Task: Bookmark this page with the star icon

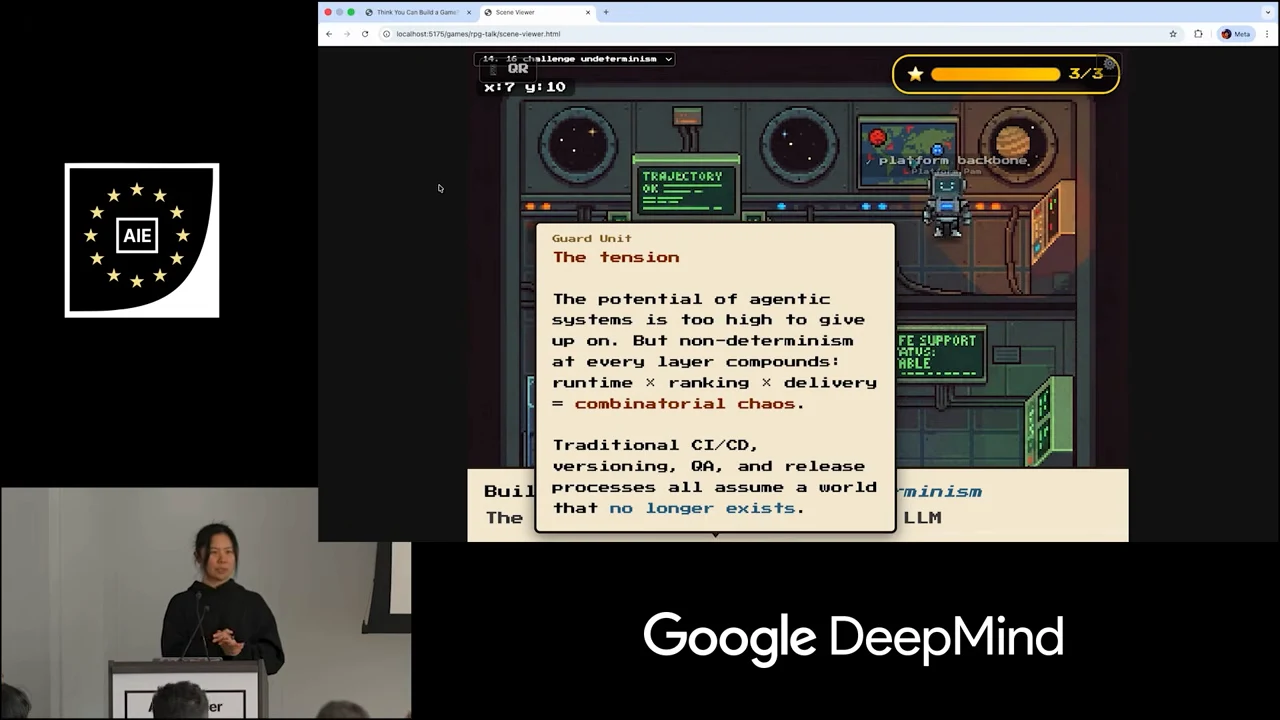Action: pyautogui.click(x=1173, y=34)
